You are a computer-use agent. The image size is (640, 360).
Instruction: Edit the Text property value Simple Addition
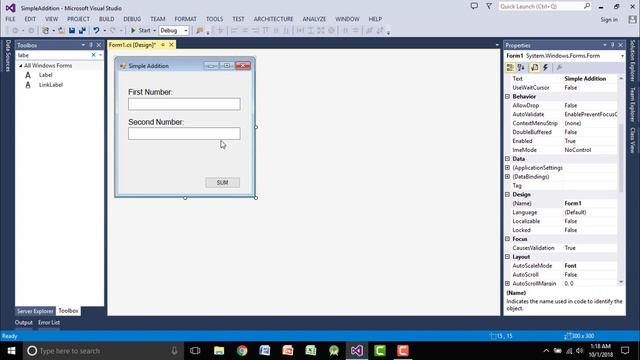590,79
